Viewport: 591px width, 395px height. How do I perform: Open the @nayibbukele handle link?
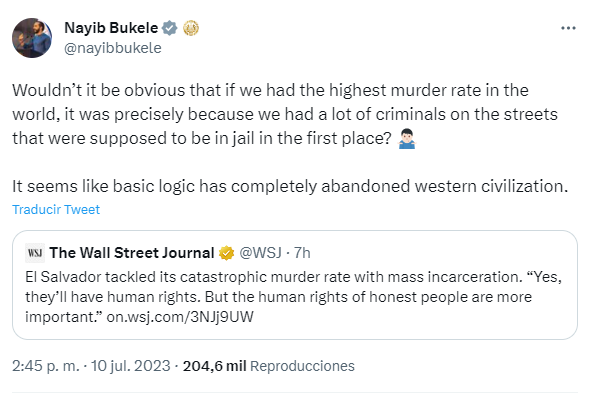113,48
